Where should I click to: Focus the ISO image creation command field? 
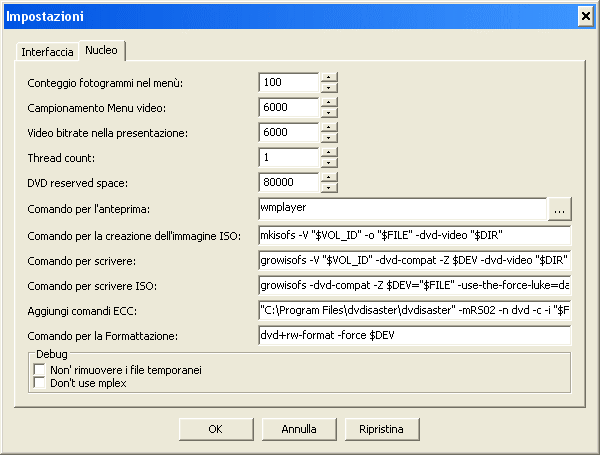point(412,235)
